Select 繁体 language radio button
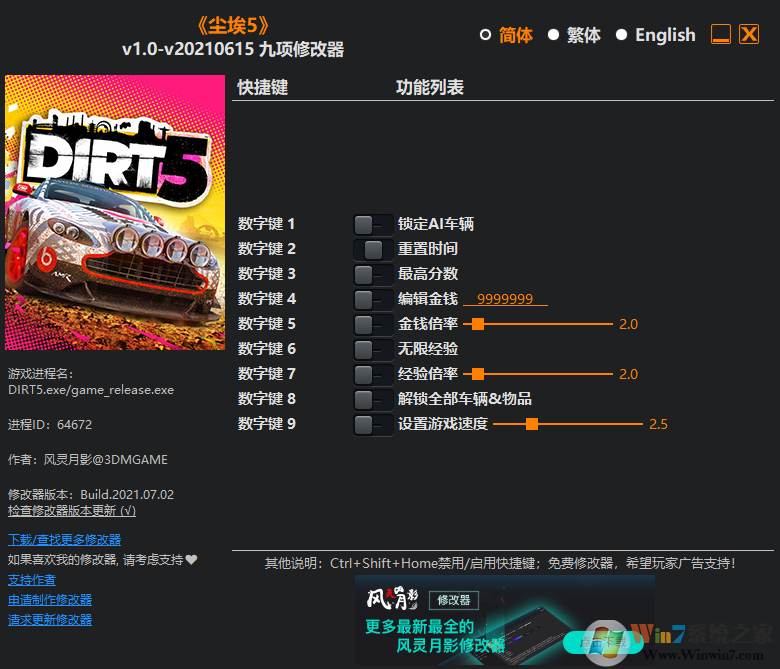Screen dimensions: 780x669 coord(554,35)
